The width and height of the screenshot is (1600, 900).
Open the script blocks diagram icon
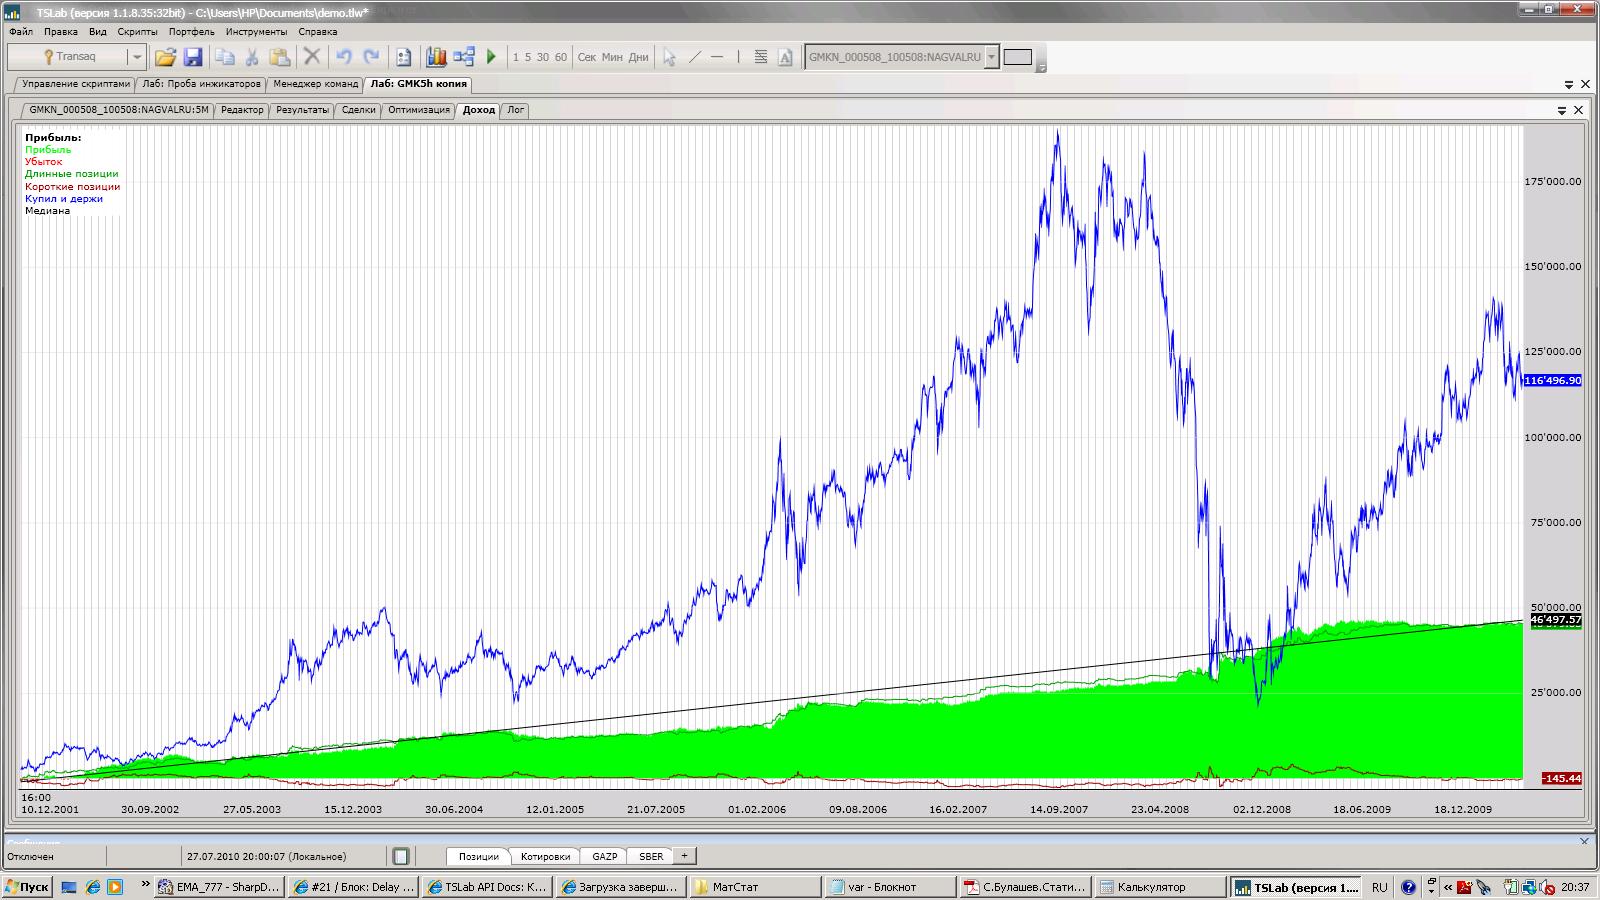pyautogui.click(x=464, y=57)
